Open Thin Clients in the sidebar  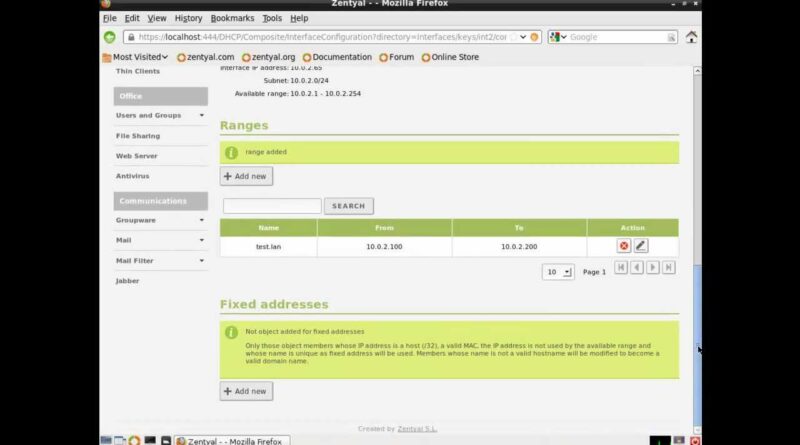[x=138, y=71]
